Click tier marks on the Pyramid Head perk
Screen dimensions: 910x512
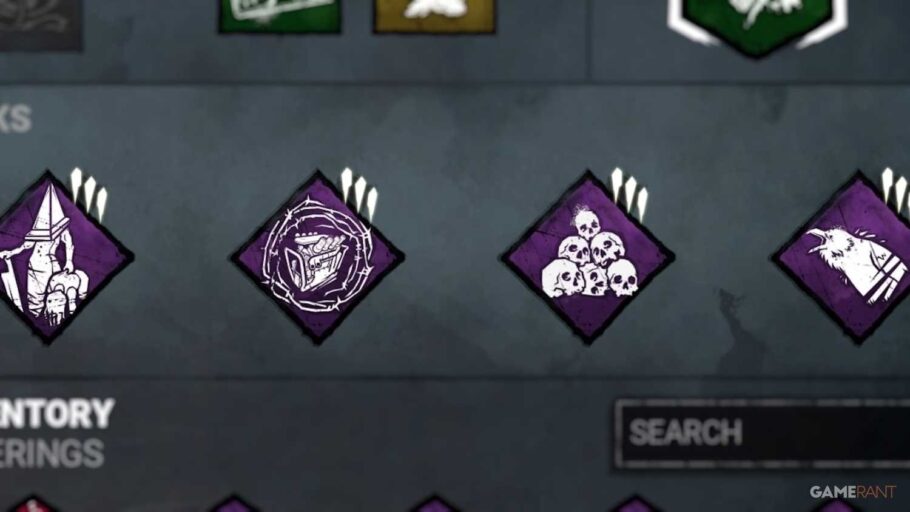[x=89, y=194]
